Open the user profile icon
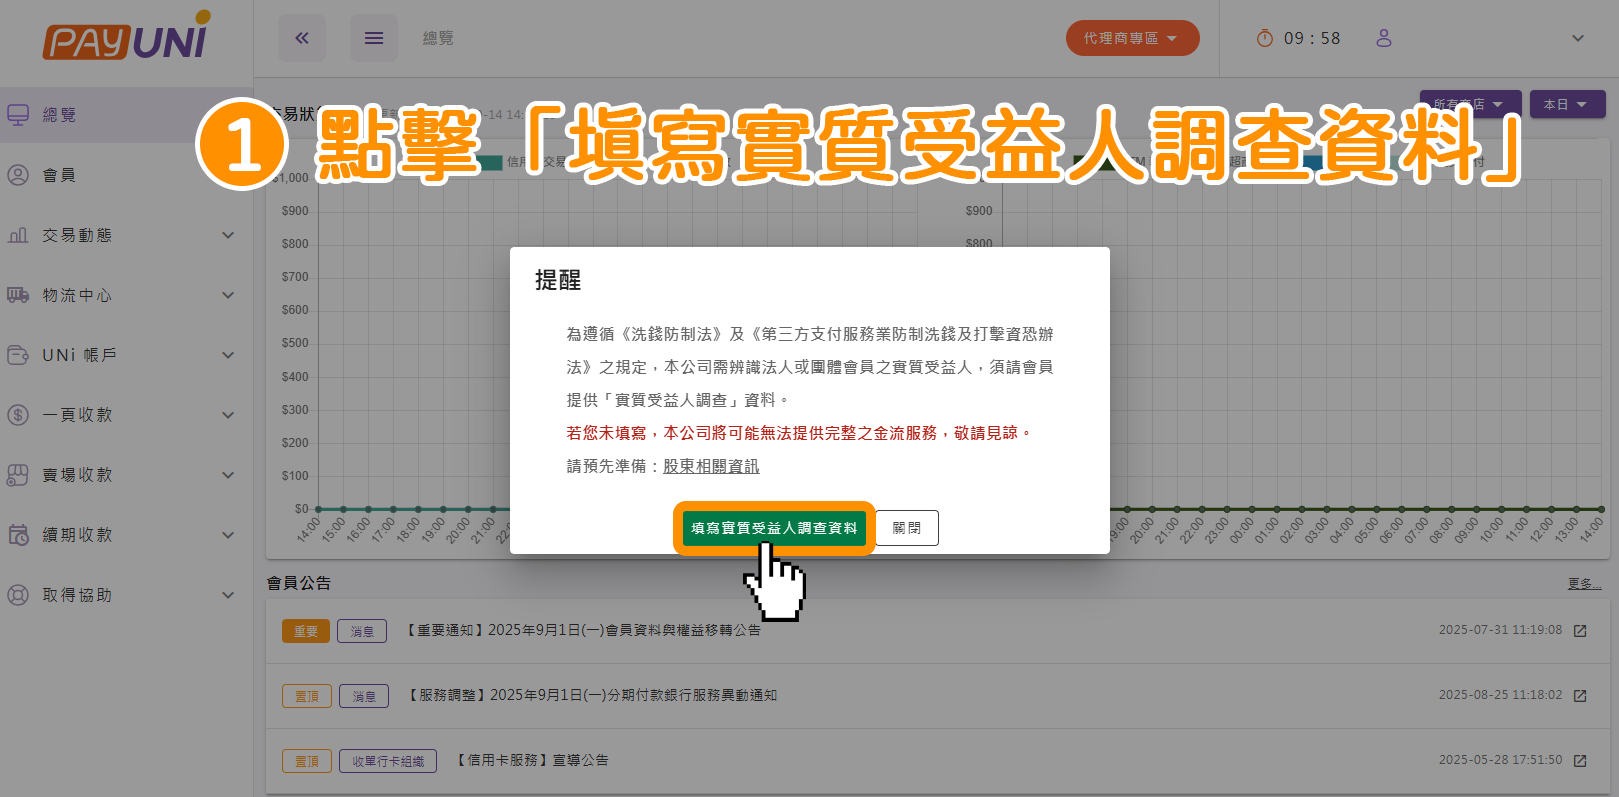 coord(1384,38)
